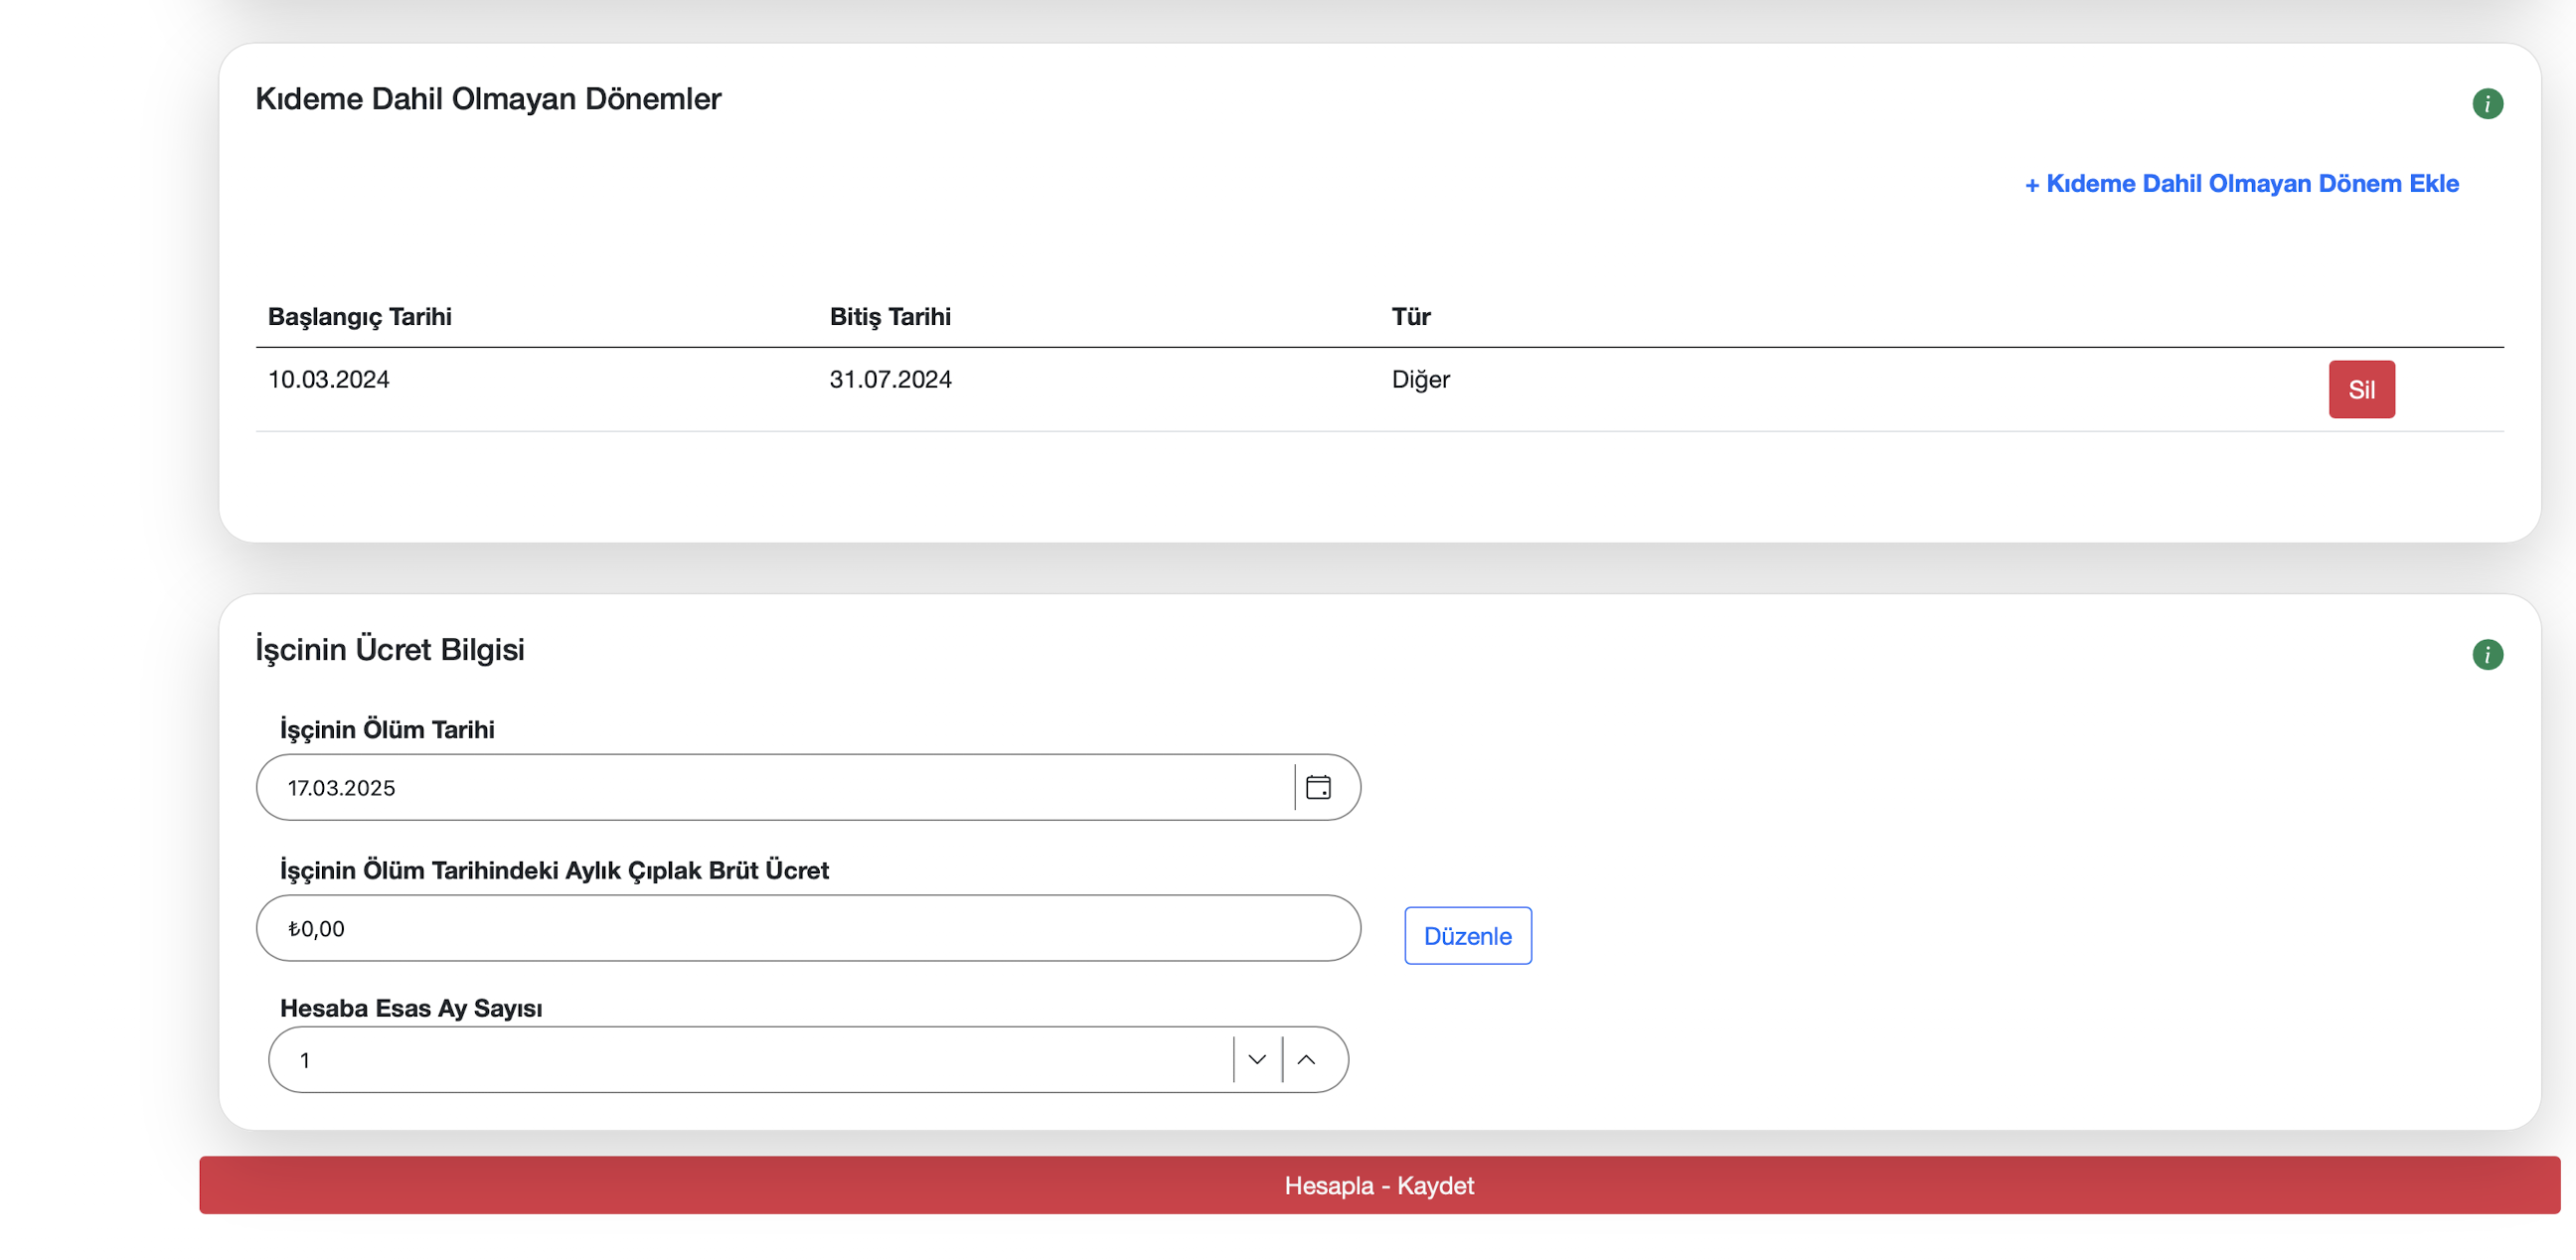Viewport: 2576px width, 1260px height.
Task: Open calendar picker for İşçinin Ölüm Tarihi
Action: (x=1318, y=788)
